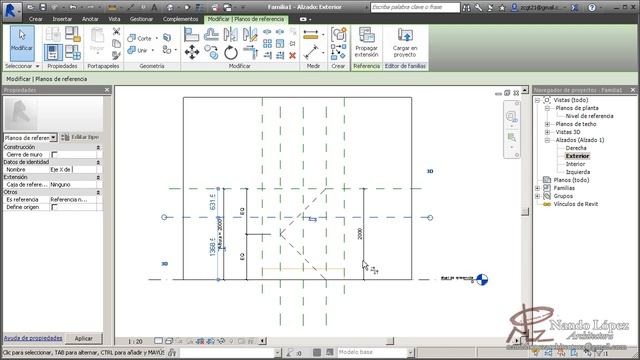Viewport: 640px width, 360px height.
Task: Open the Crear ribbon tab
Action: [x=36, y=19]
